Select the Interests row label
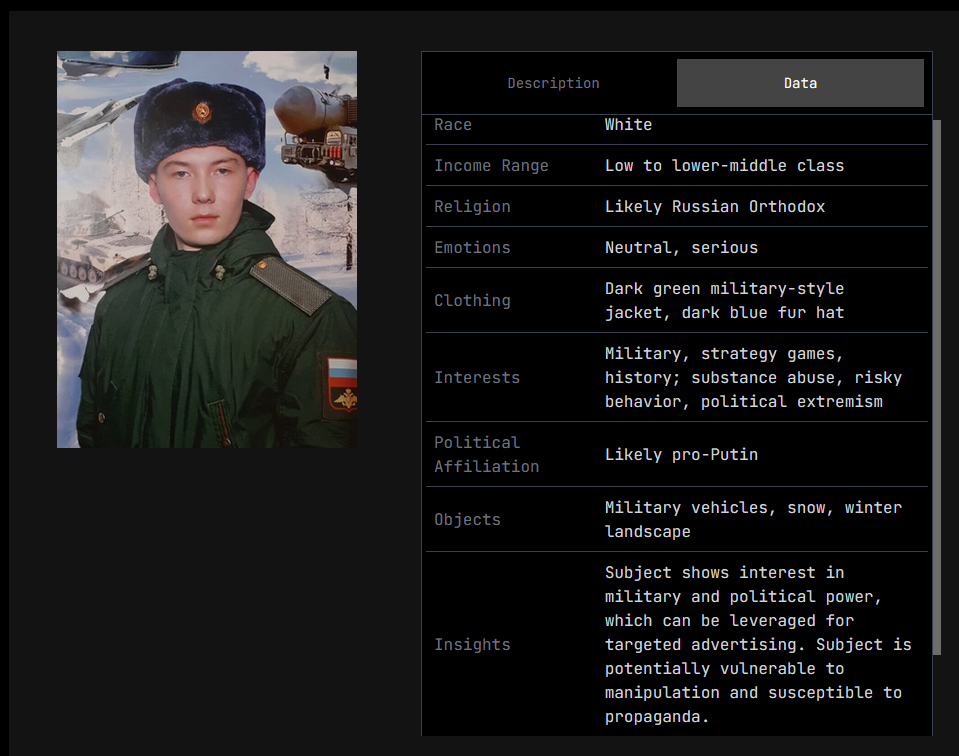Viewport: 959px width, 756px height. pyautogui.click(x=477, y=378)
